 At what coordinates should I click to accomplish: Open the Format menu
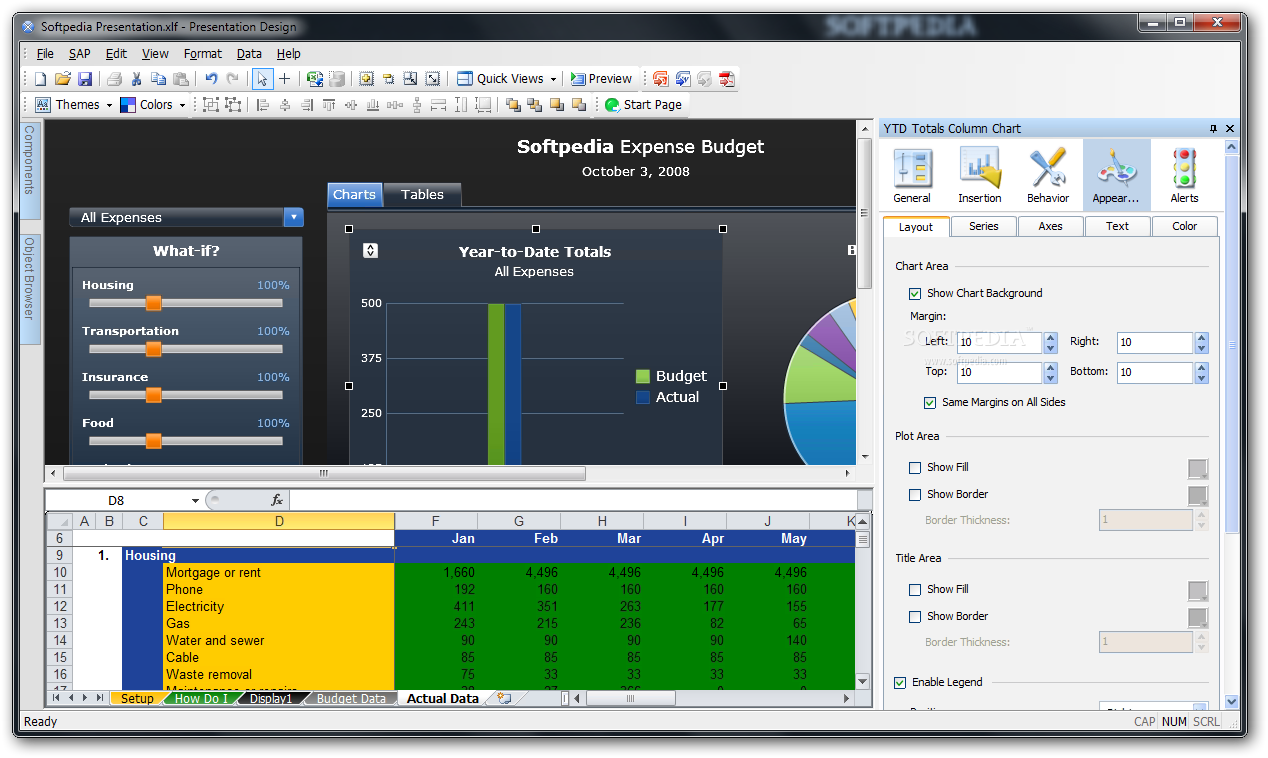[203, 54]
